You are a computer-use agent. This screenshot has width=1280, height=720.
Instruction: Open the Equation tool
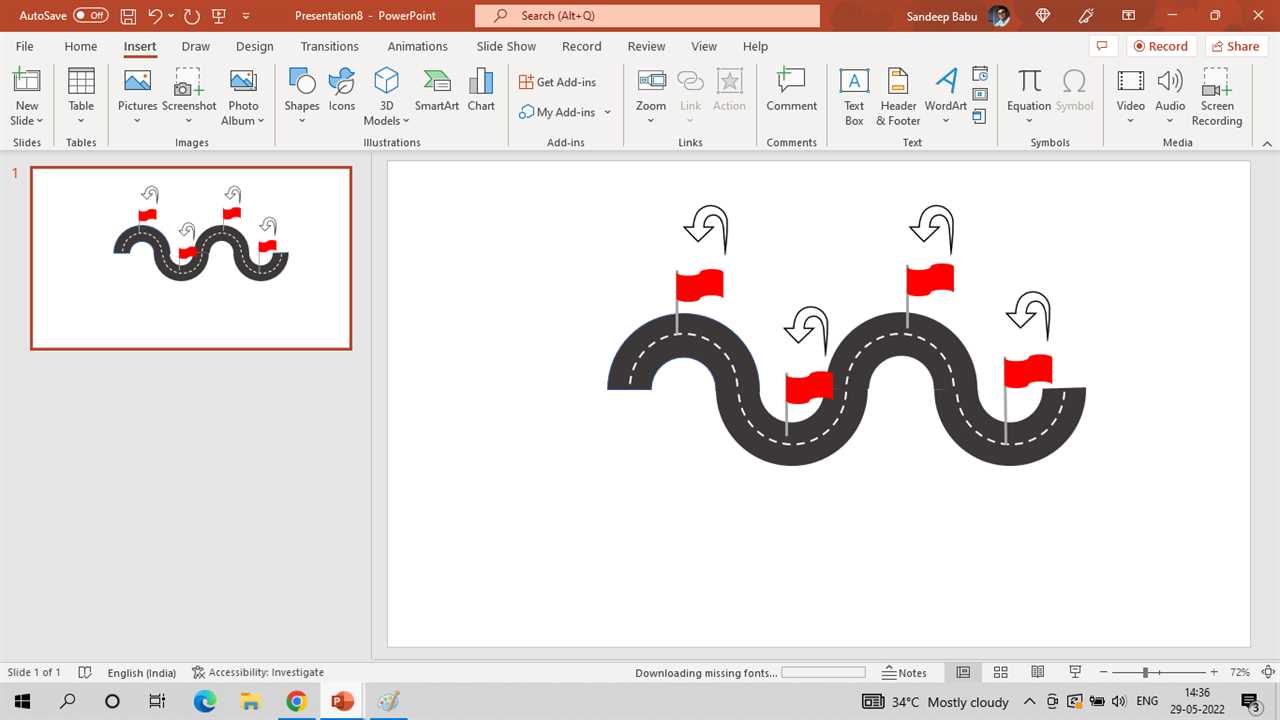[1029, 91]
